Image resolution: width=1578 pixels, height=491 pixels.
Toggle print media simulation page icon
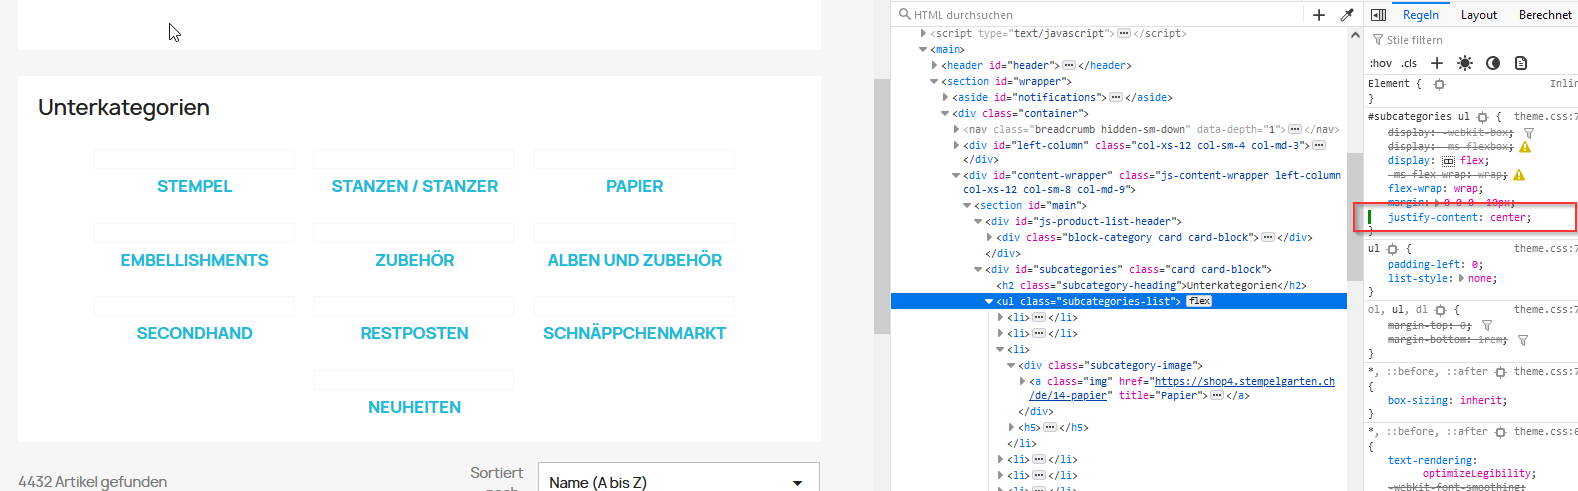tap(1521, 63)
